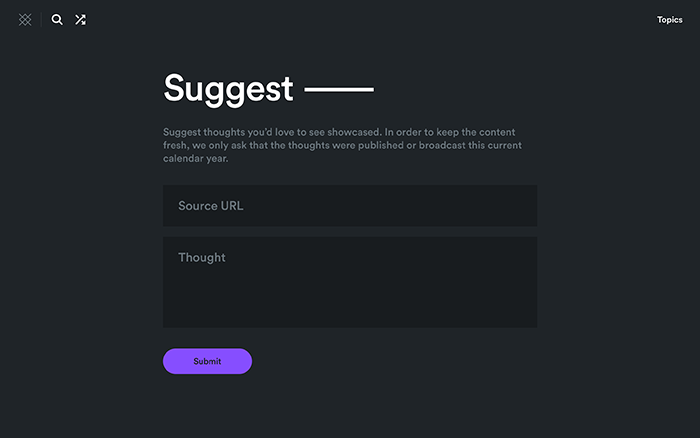Tap the magnifying glass in top bar
This screenshot has width=700, height=438.
[57, 19]
